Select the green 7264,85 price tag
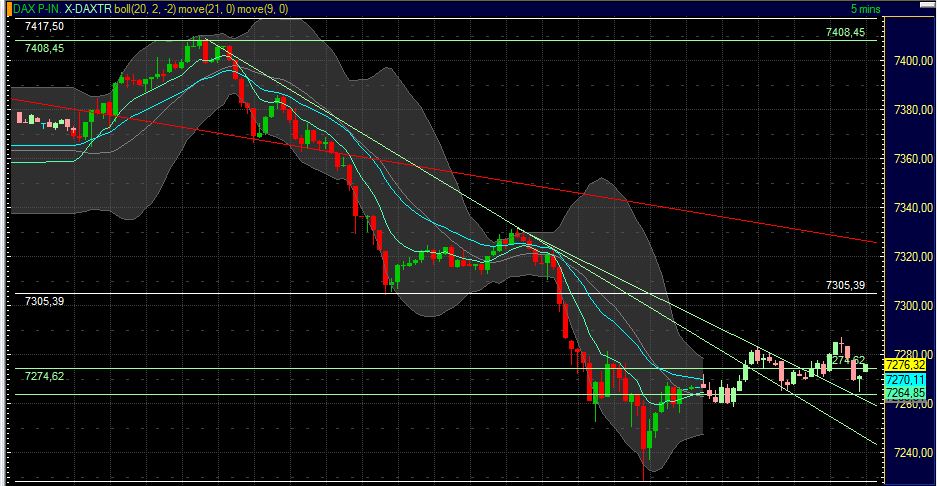Screen dimensions: 937x486 click(905, 393)
